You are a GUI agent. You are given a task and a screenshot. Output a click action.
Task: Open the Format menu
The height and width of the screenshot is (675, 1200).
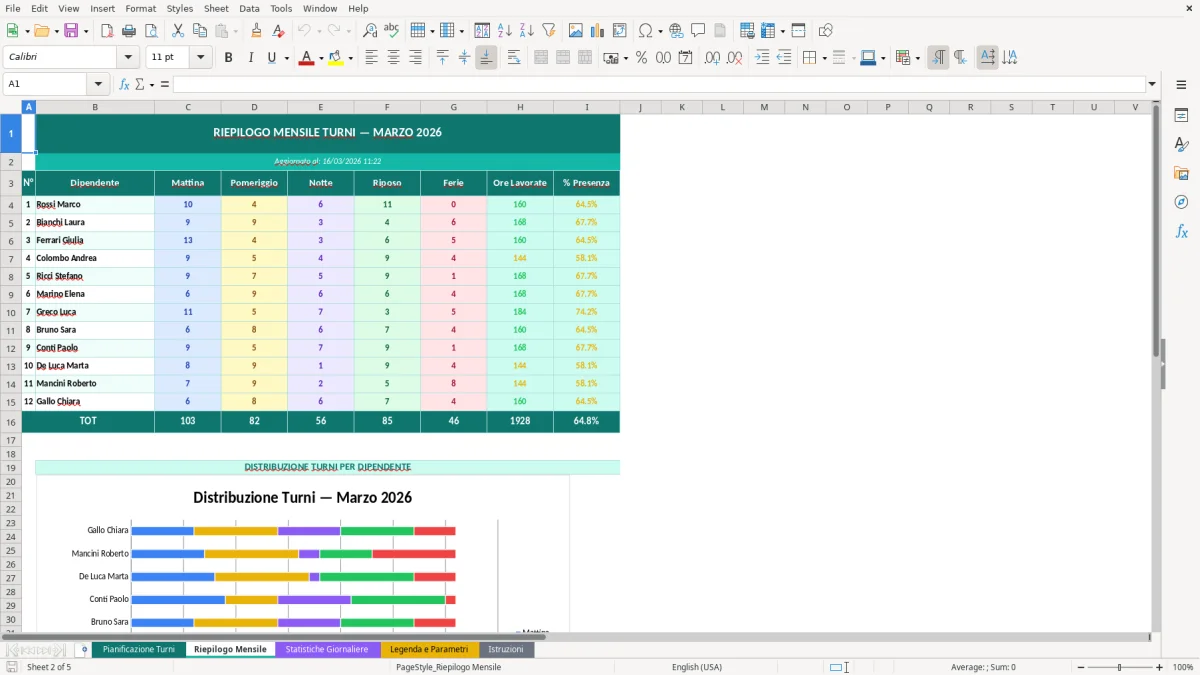coord(140,8)
